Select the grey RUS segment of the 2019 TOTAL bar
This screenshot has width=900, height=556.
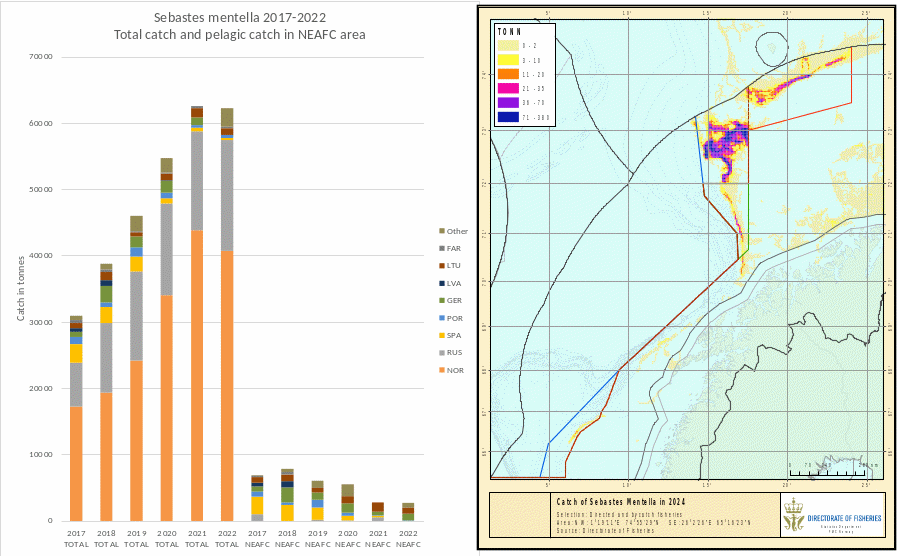click(x=137, y=316)
